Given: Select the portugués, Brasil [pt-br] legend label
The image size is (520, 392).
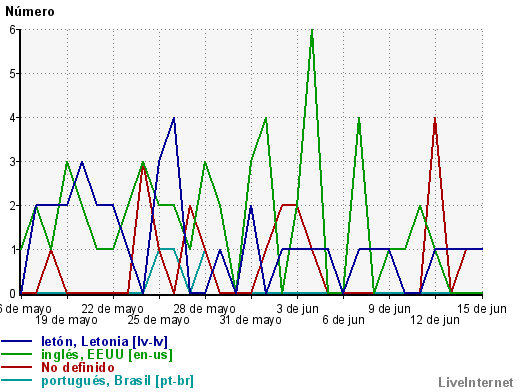Looking at the screenshot, I should (x=117, y=381).
